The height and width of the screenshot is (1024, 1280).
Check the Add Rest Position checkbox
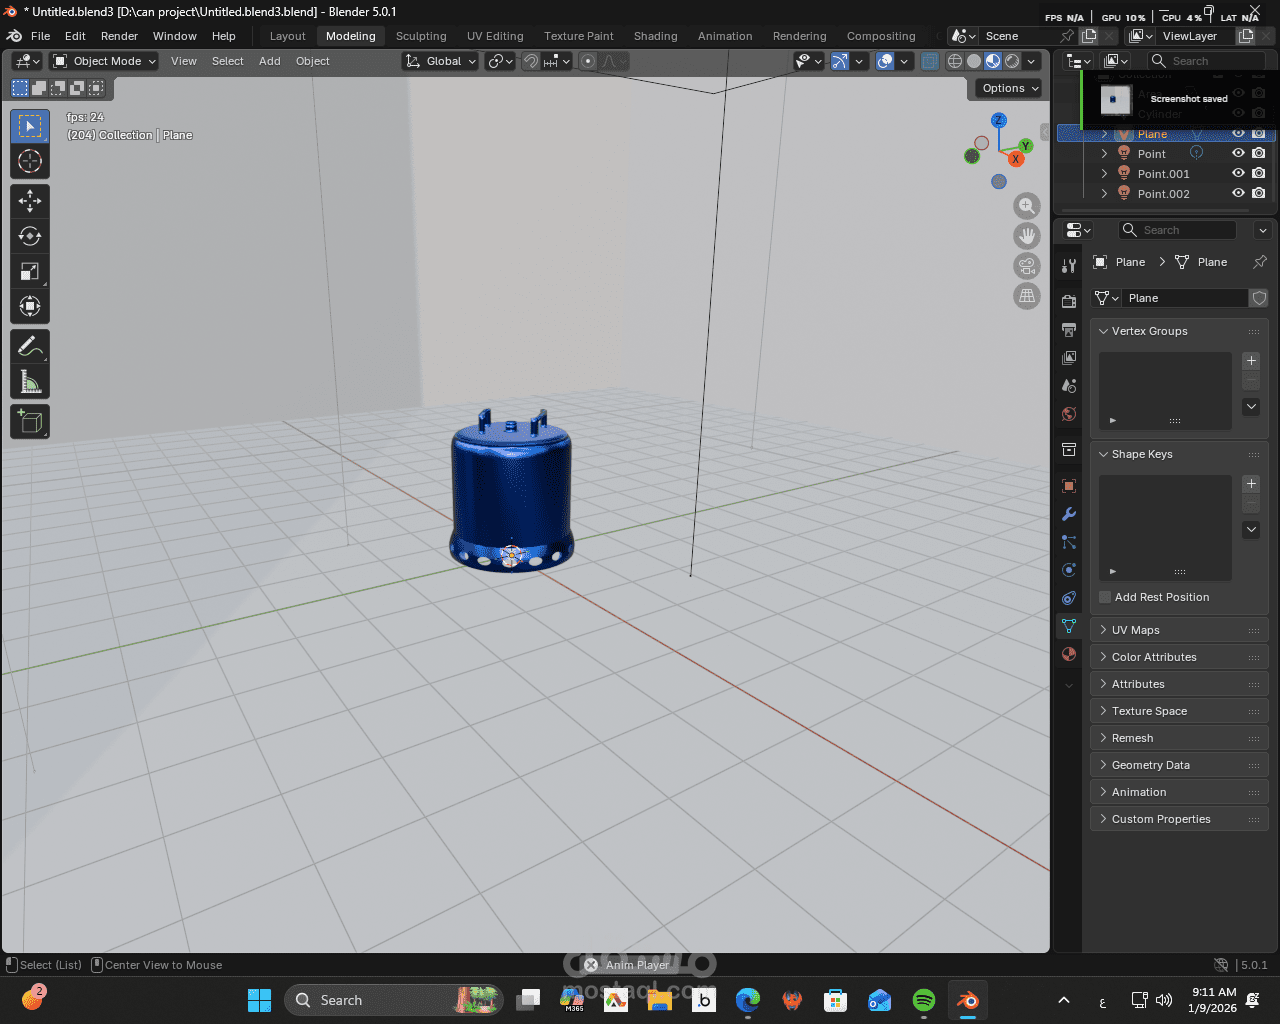1105,597
